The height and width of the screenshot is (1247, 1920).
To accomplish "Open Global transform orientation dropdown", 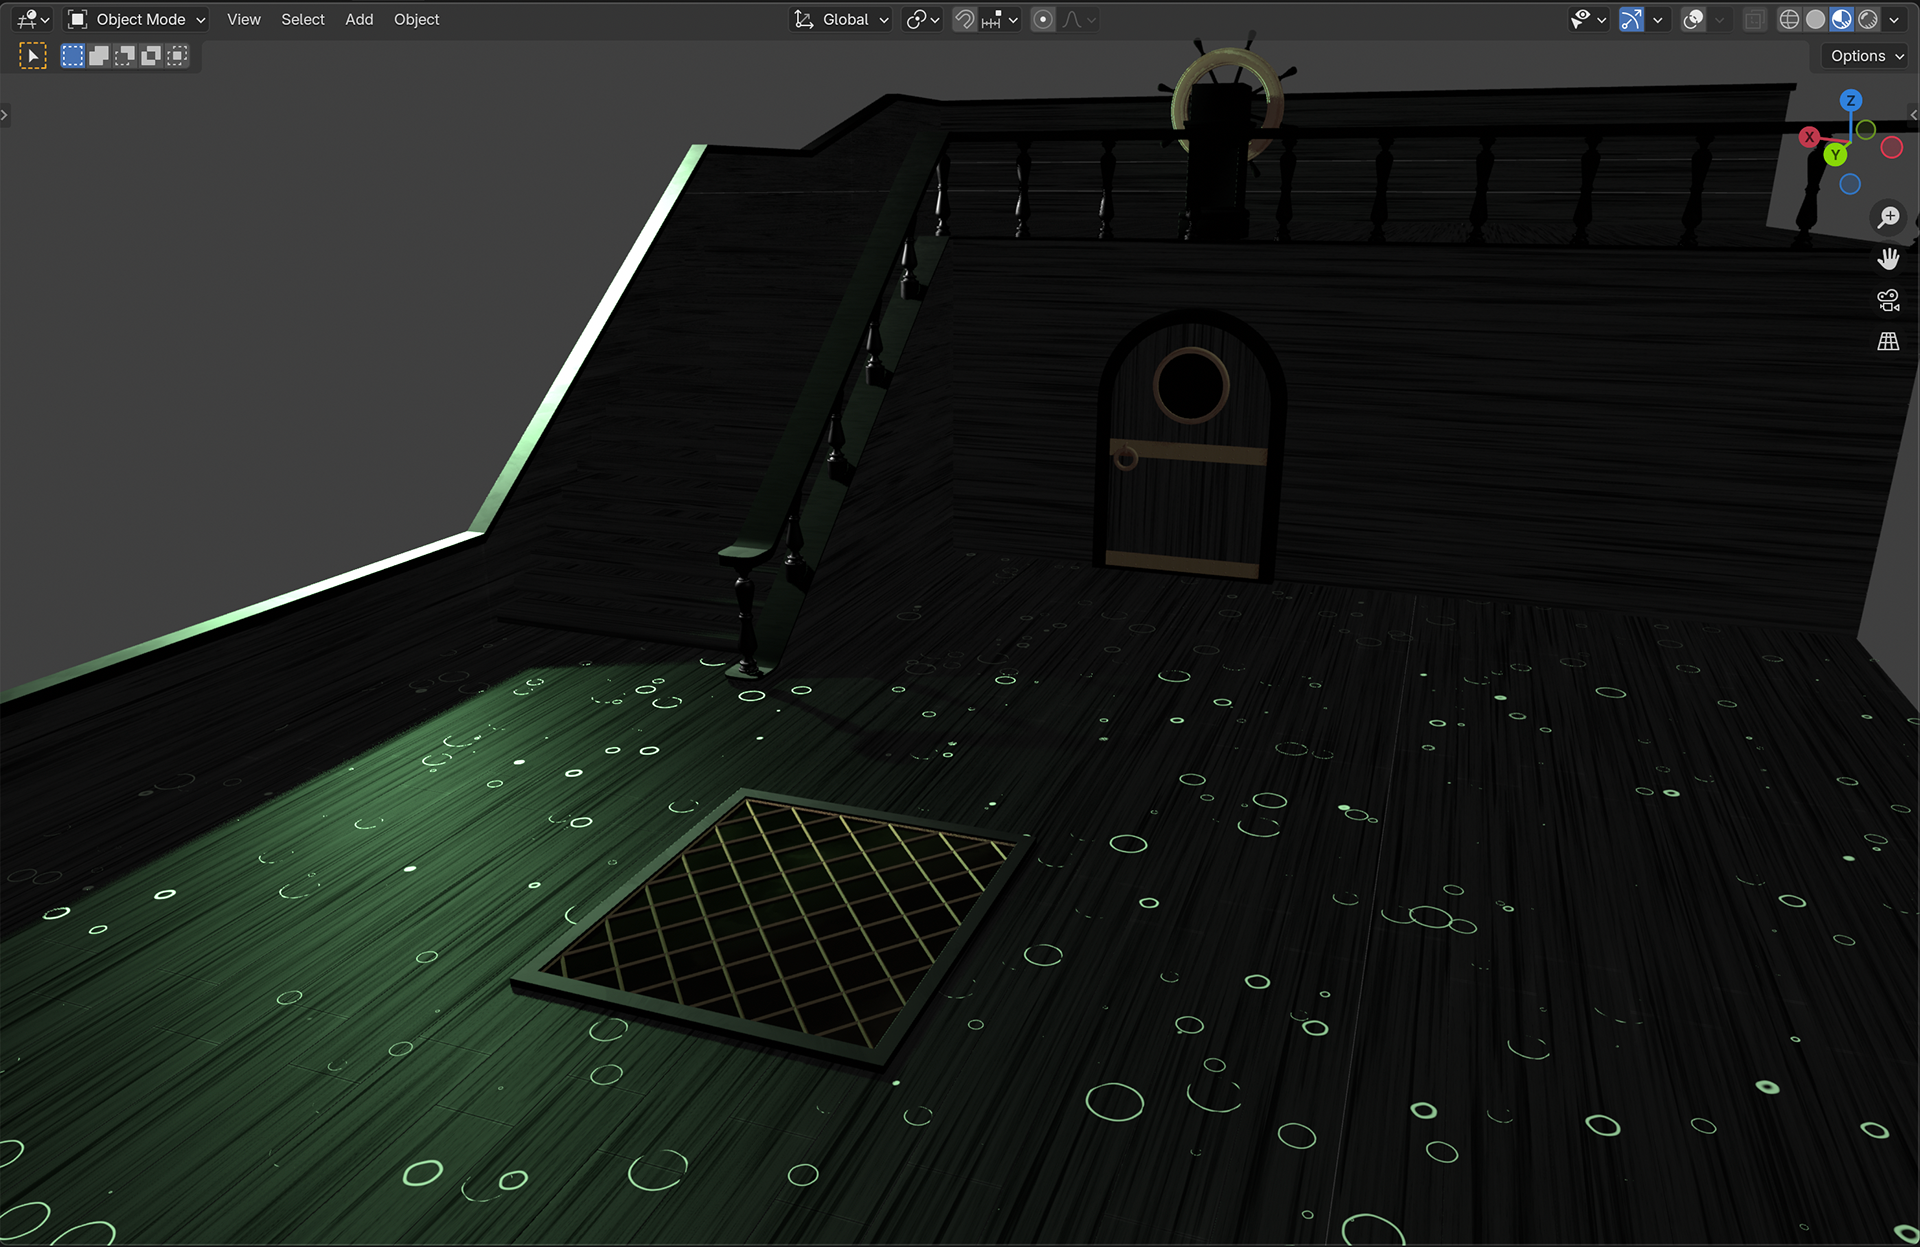I will pos(842,19).
